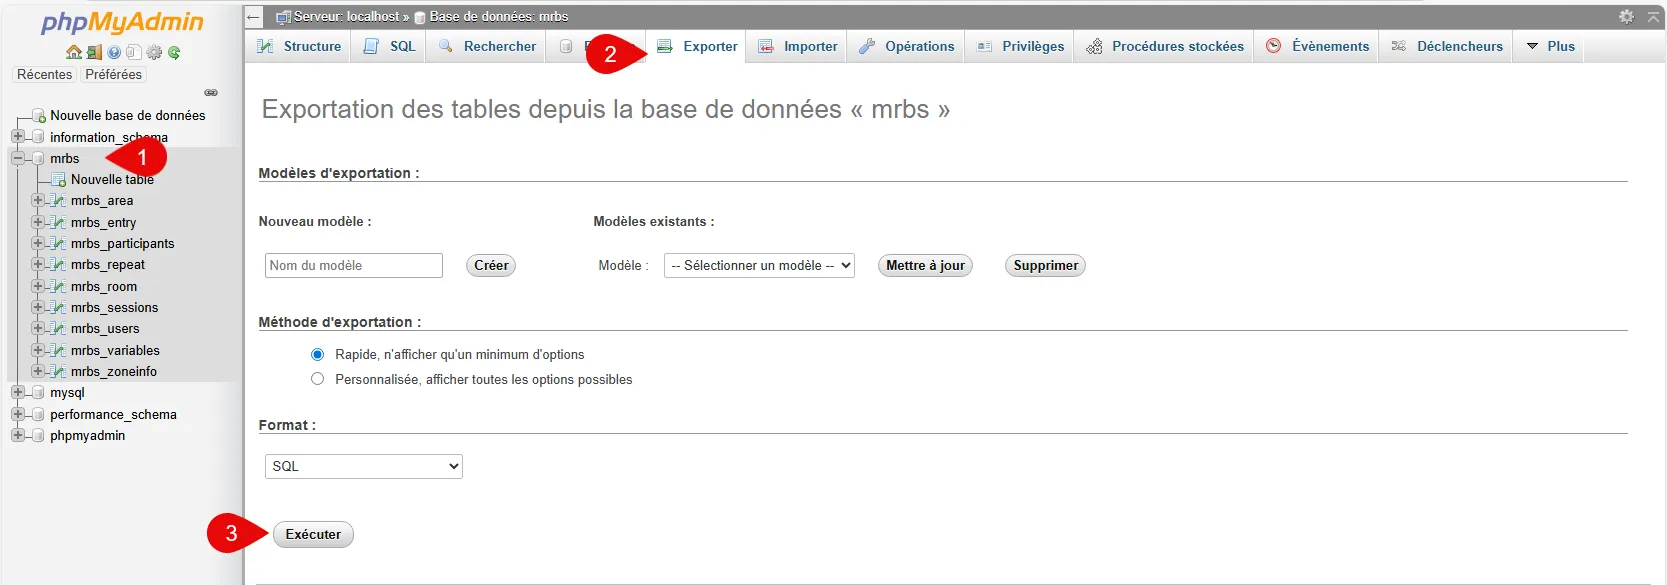
Task: Open the Plus tab dropdown menu
Action: tap(1550, 46)
